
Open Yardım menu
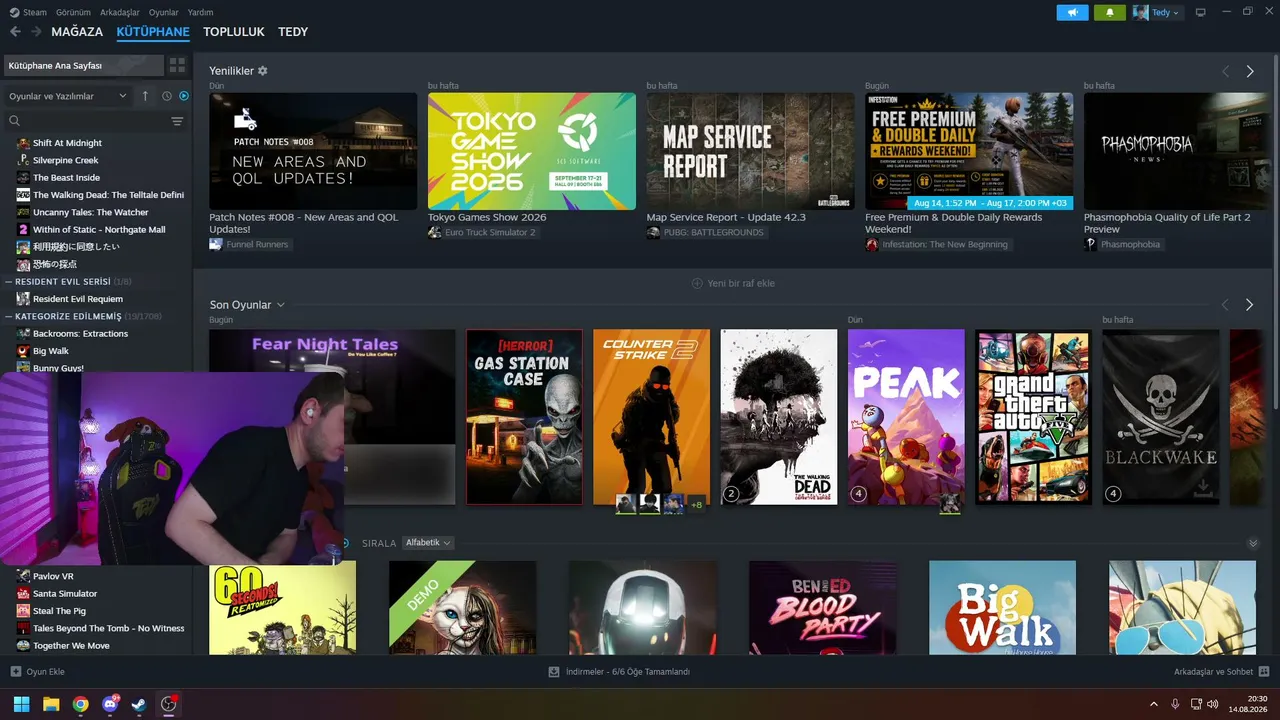[x=200, y=12]
